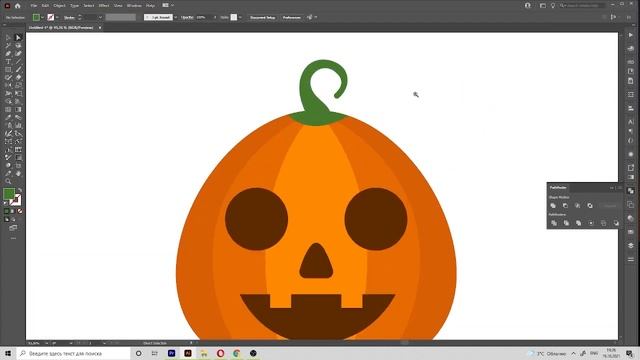Click the Intersect shape mode icon
This screenshot has height=360, width=640.
(578, 205)
